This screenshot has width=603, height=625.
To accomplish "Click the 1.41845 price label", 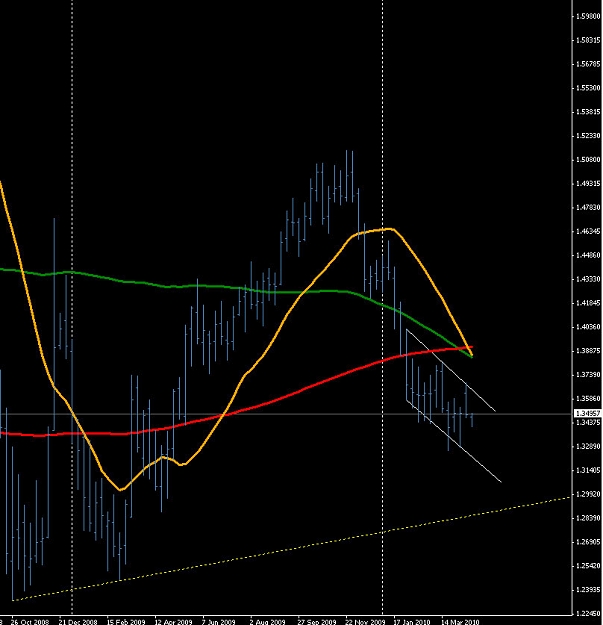I will [x=588, y=303].
